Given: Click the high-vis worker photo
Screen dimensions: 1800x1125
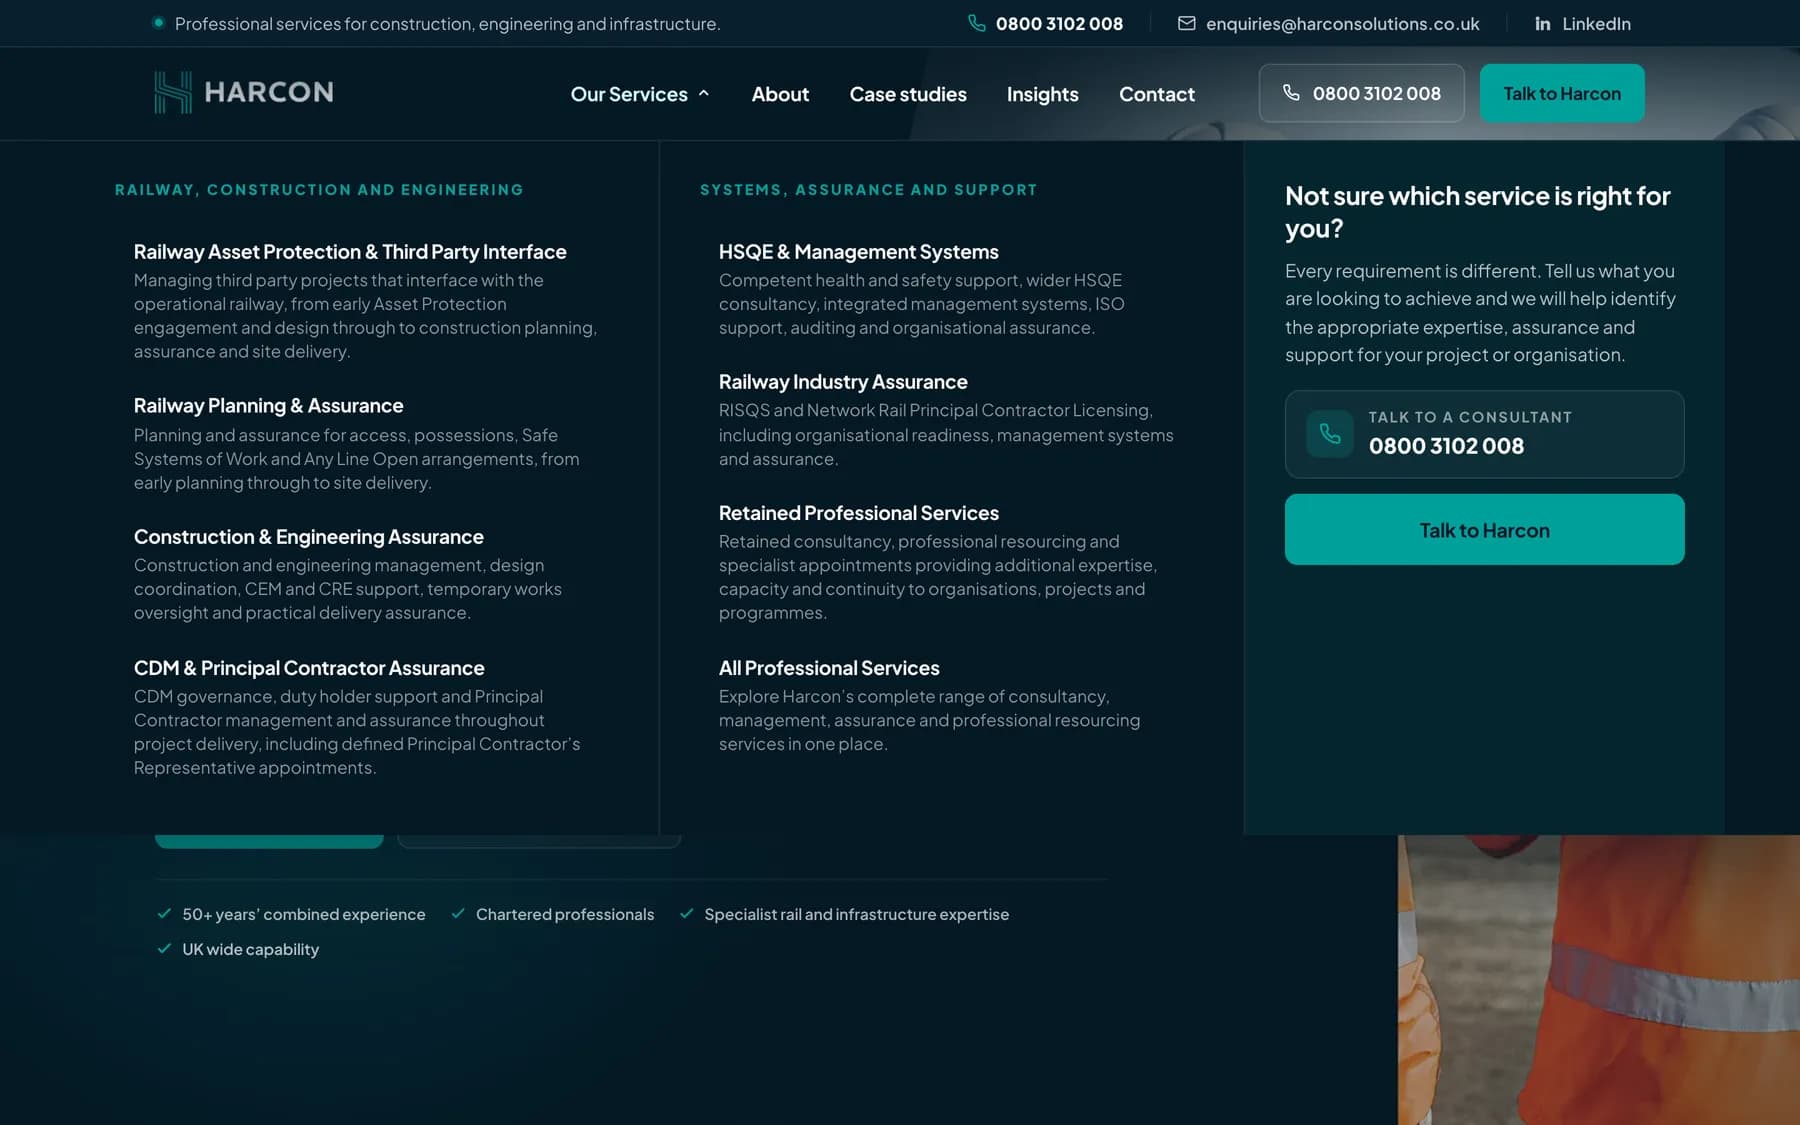Looking at the screenshot, I should click(x=1598, y=980).
